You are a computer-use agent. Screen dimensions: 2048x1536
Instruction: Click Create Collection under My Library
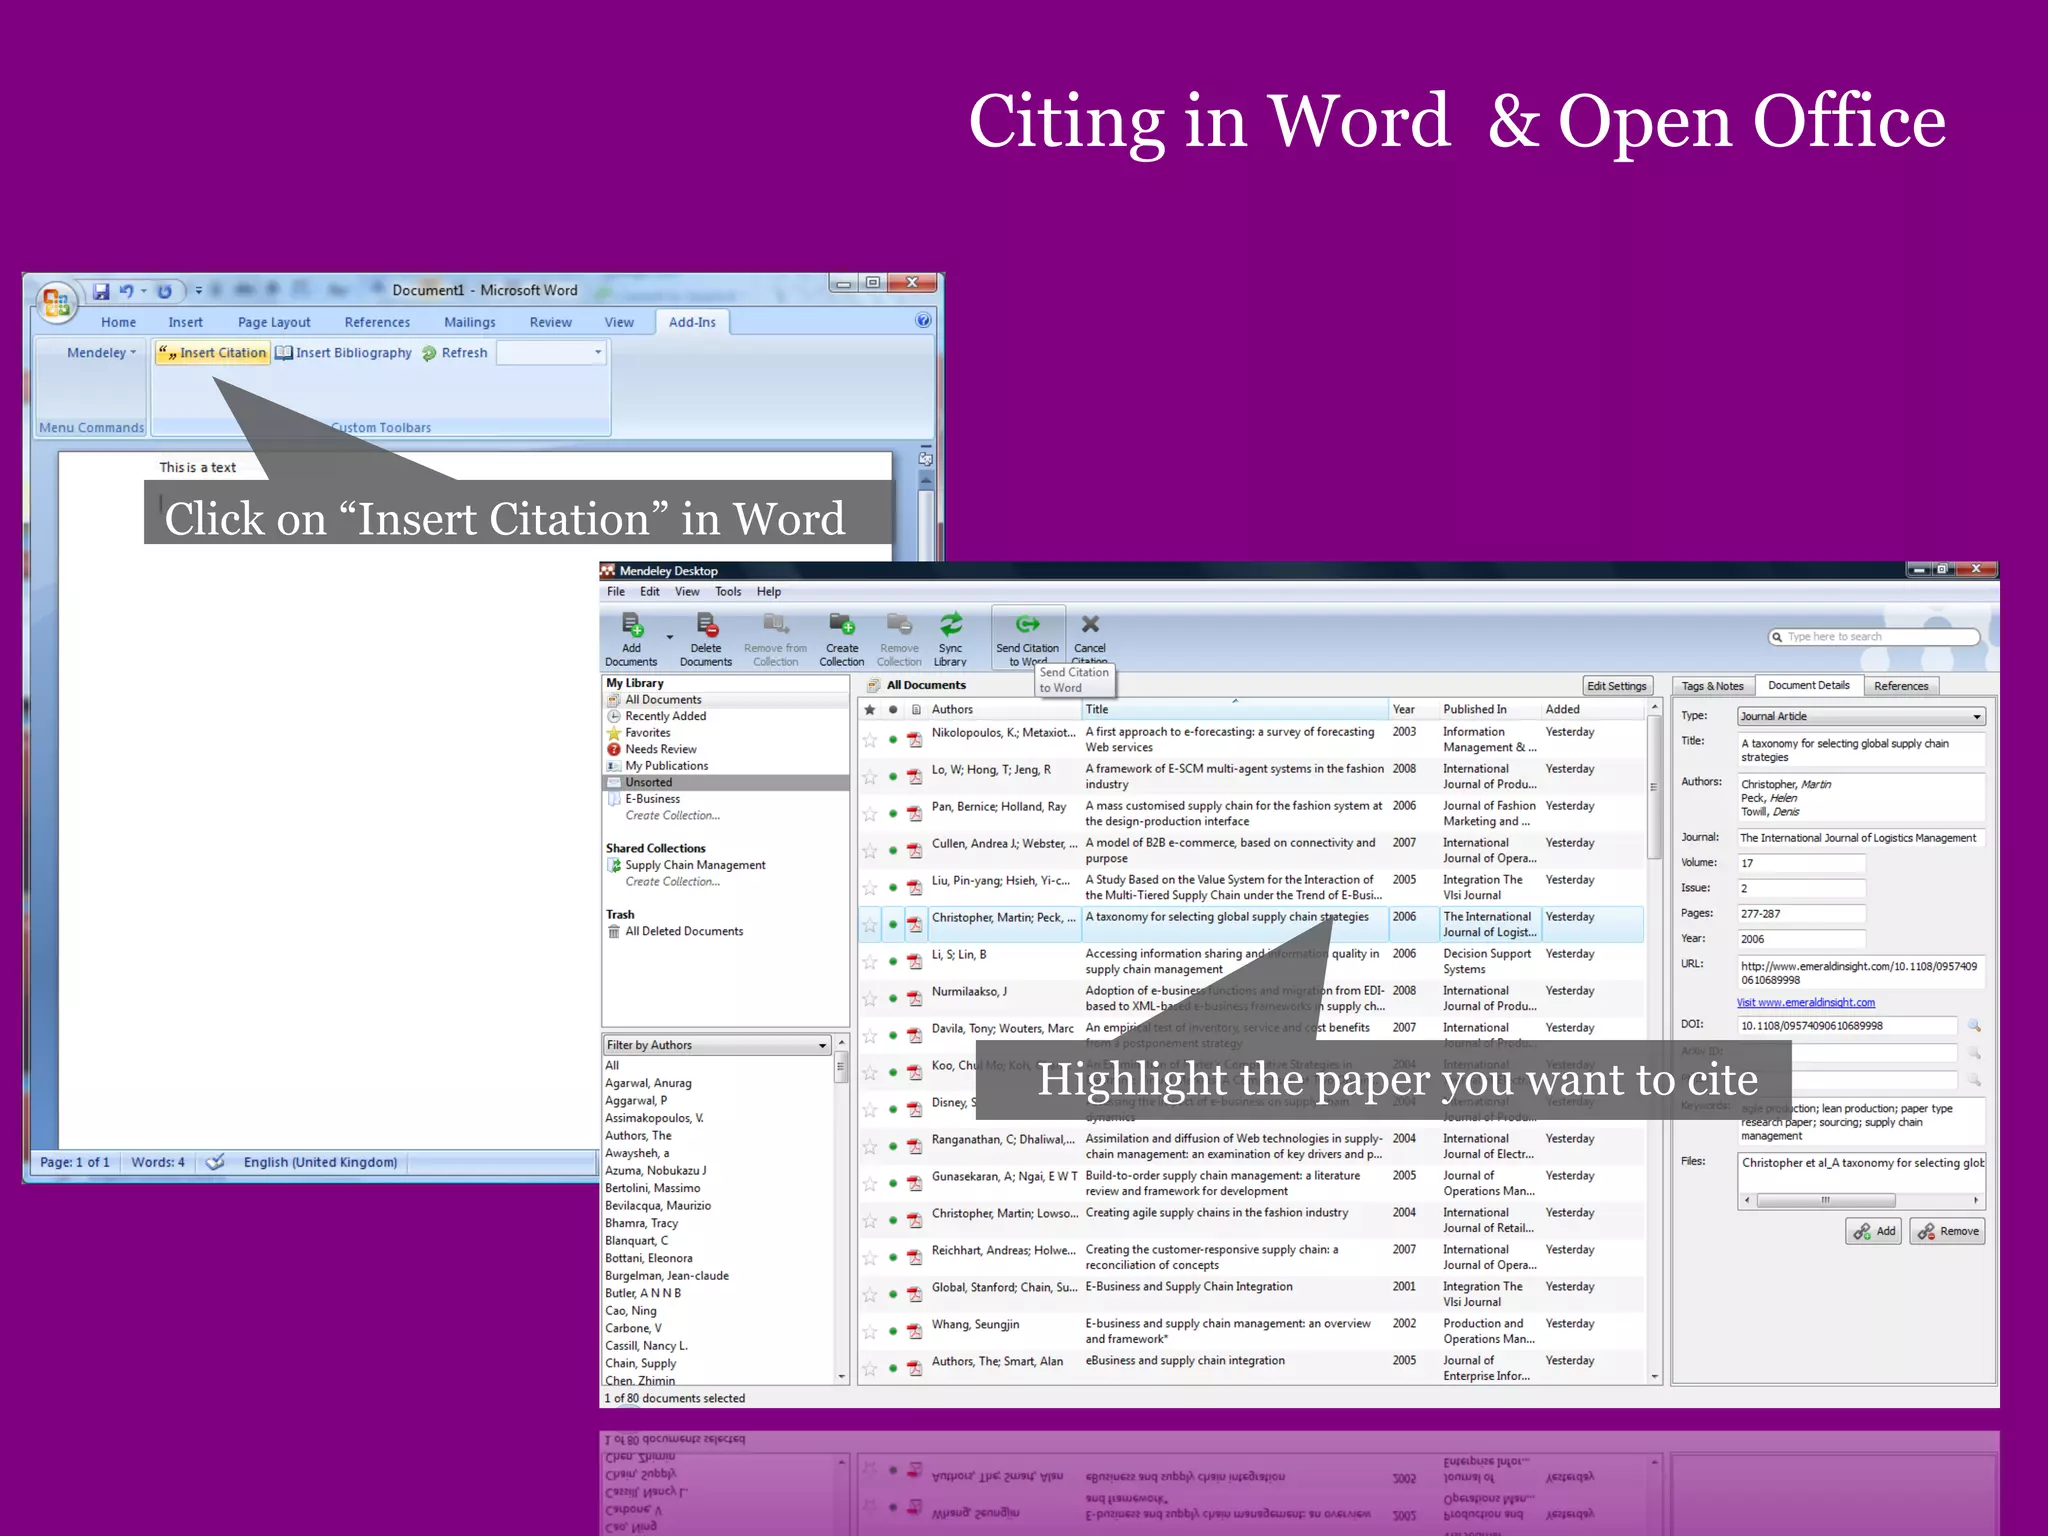coord(672,815)
